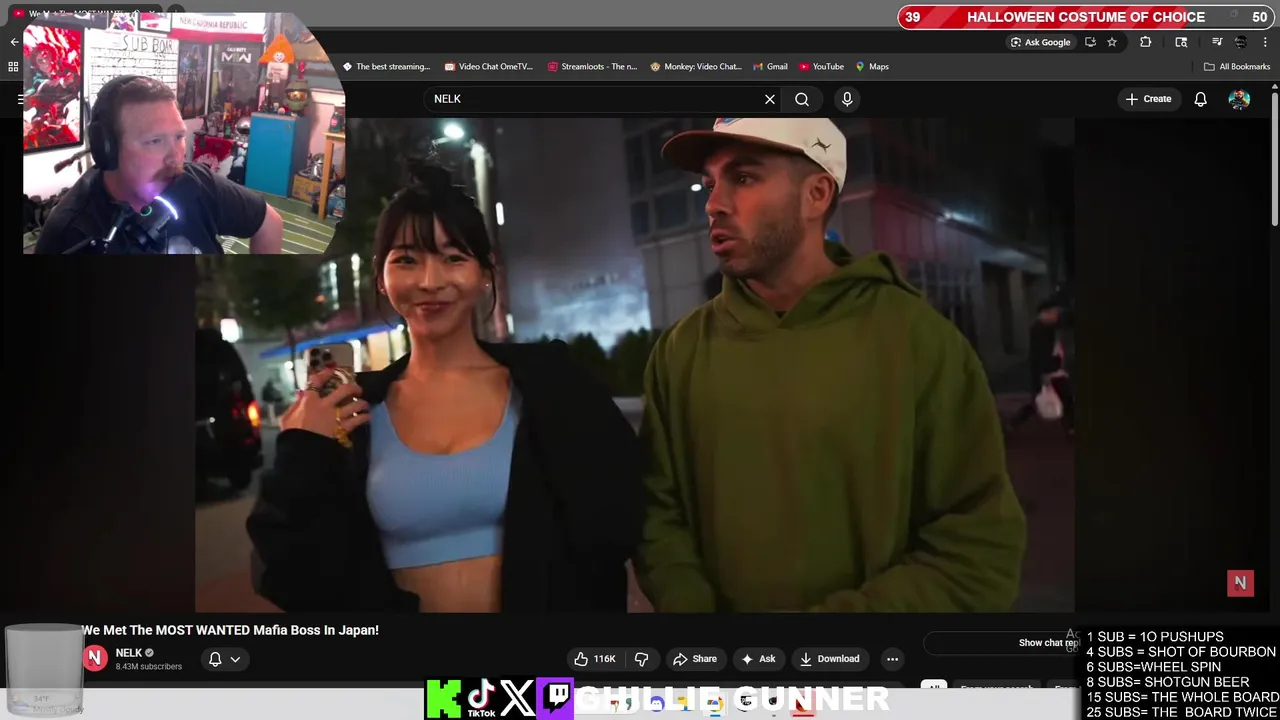Click the Kick logo in the overlay

coord(444,699)
